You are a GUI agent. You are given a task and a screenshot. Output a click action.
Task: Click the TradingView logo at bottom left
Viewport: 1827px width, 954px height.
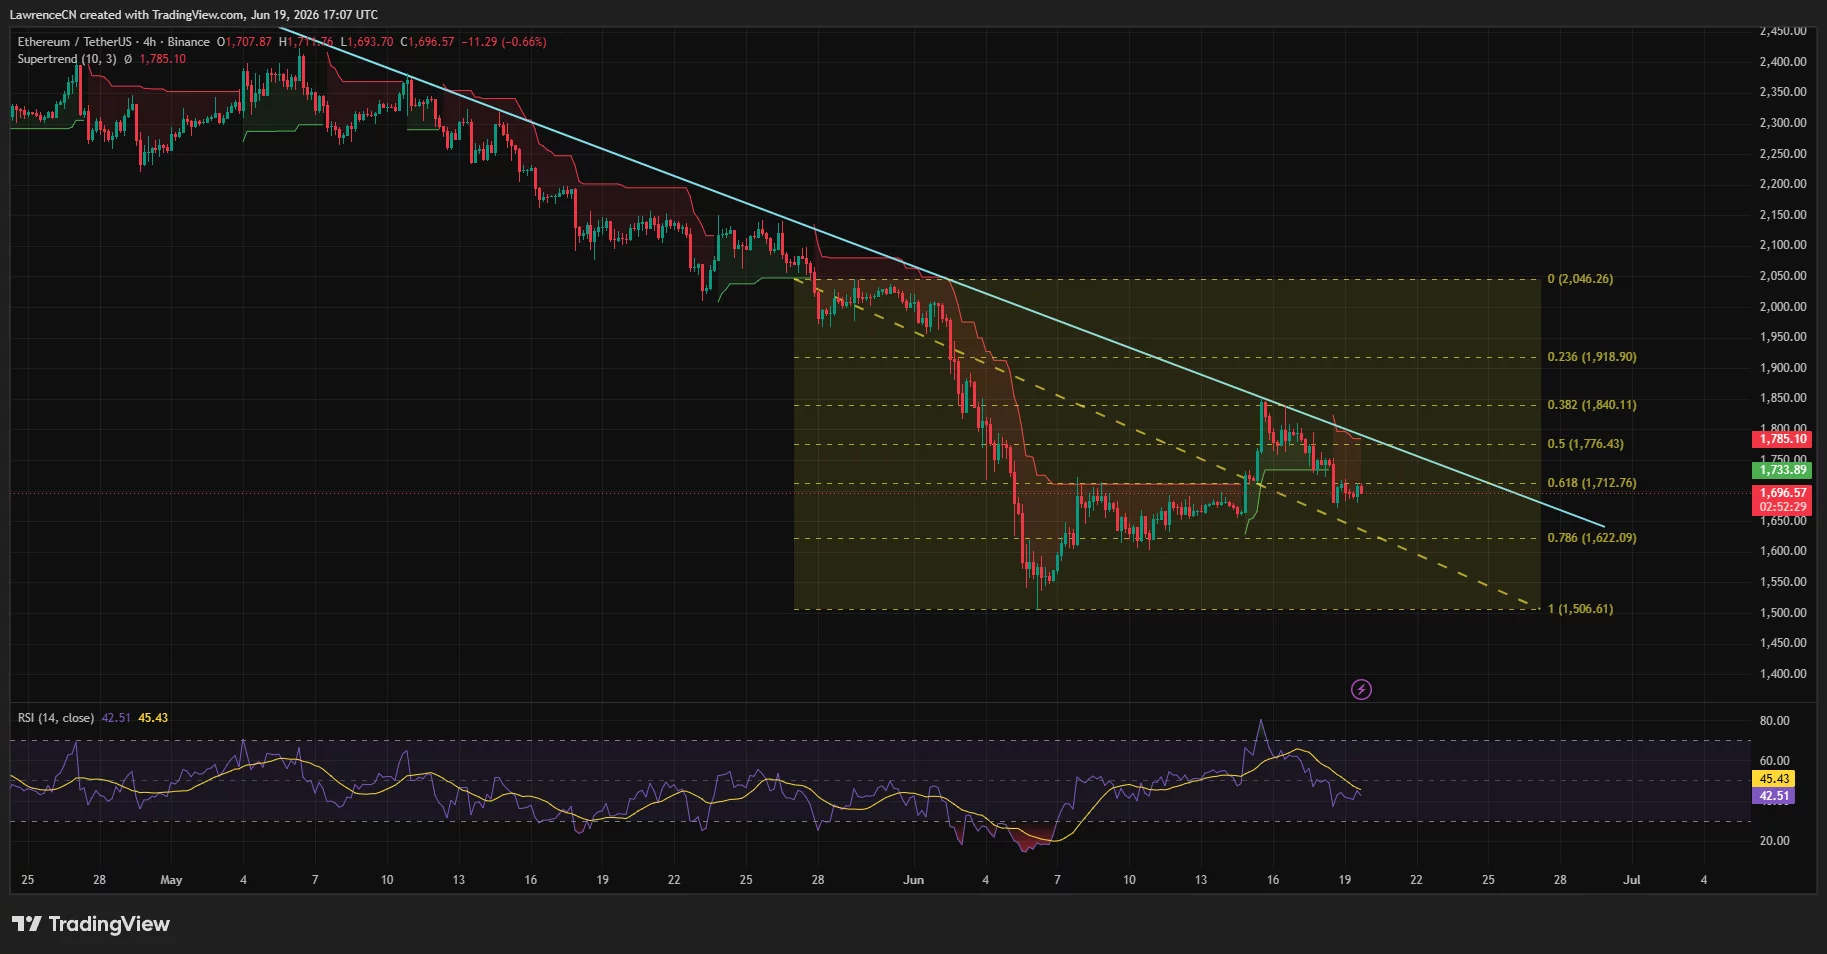91,924
